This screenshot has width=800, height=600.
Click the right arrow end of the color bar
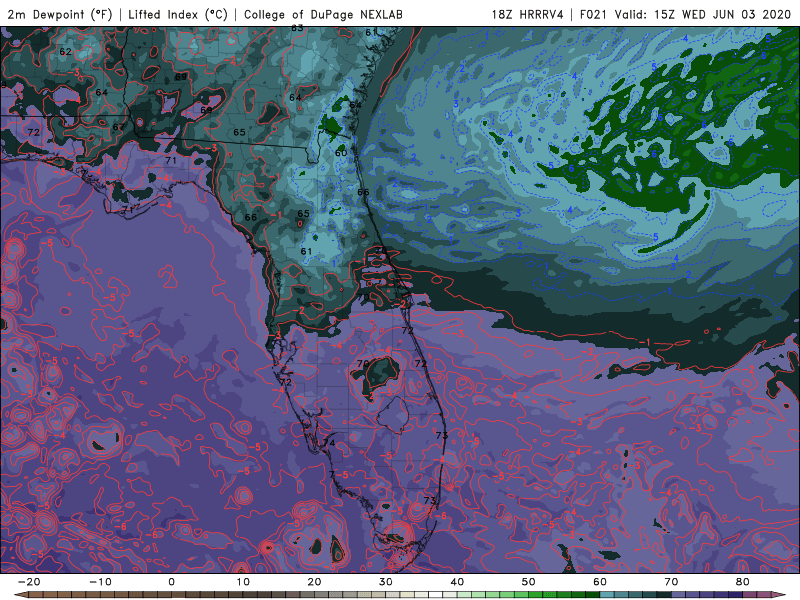pos(781,595)
